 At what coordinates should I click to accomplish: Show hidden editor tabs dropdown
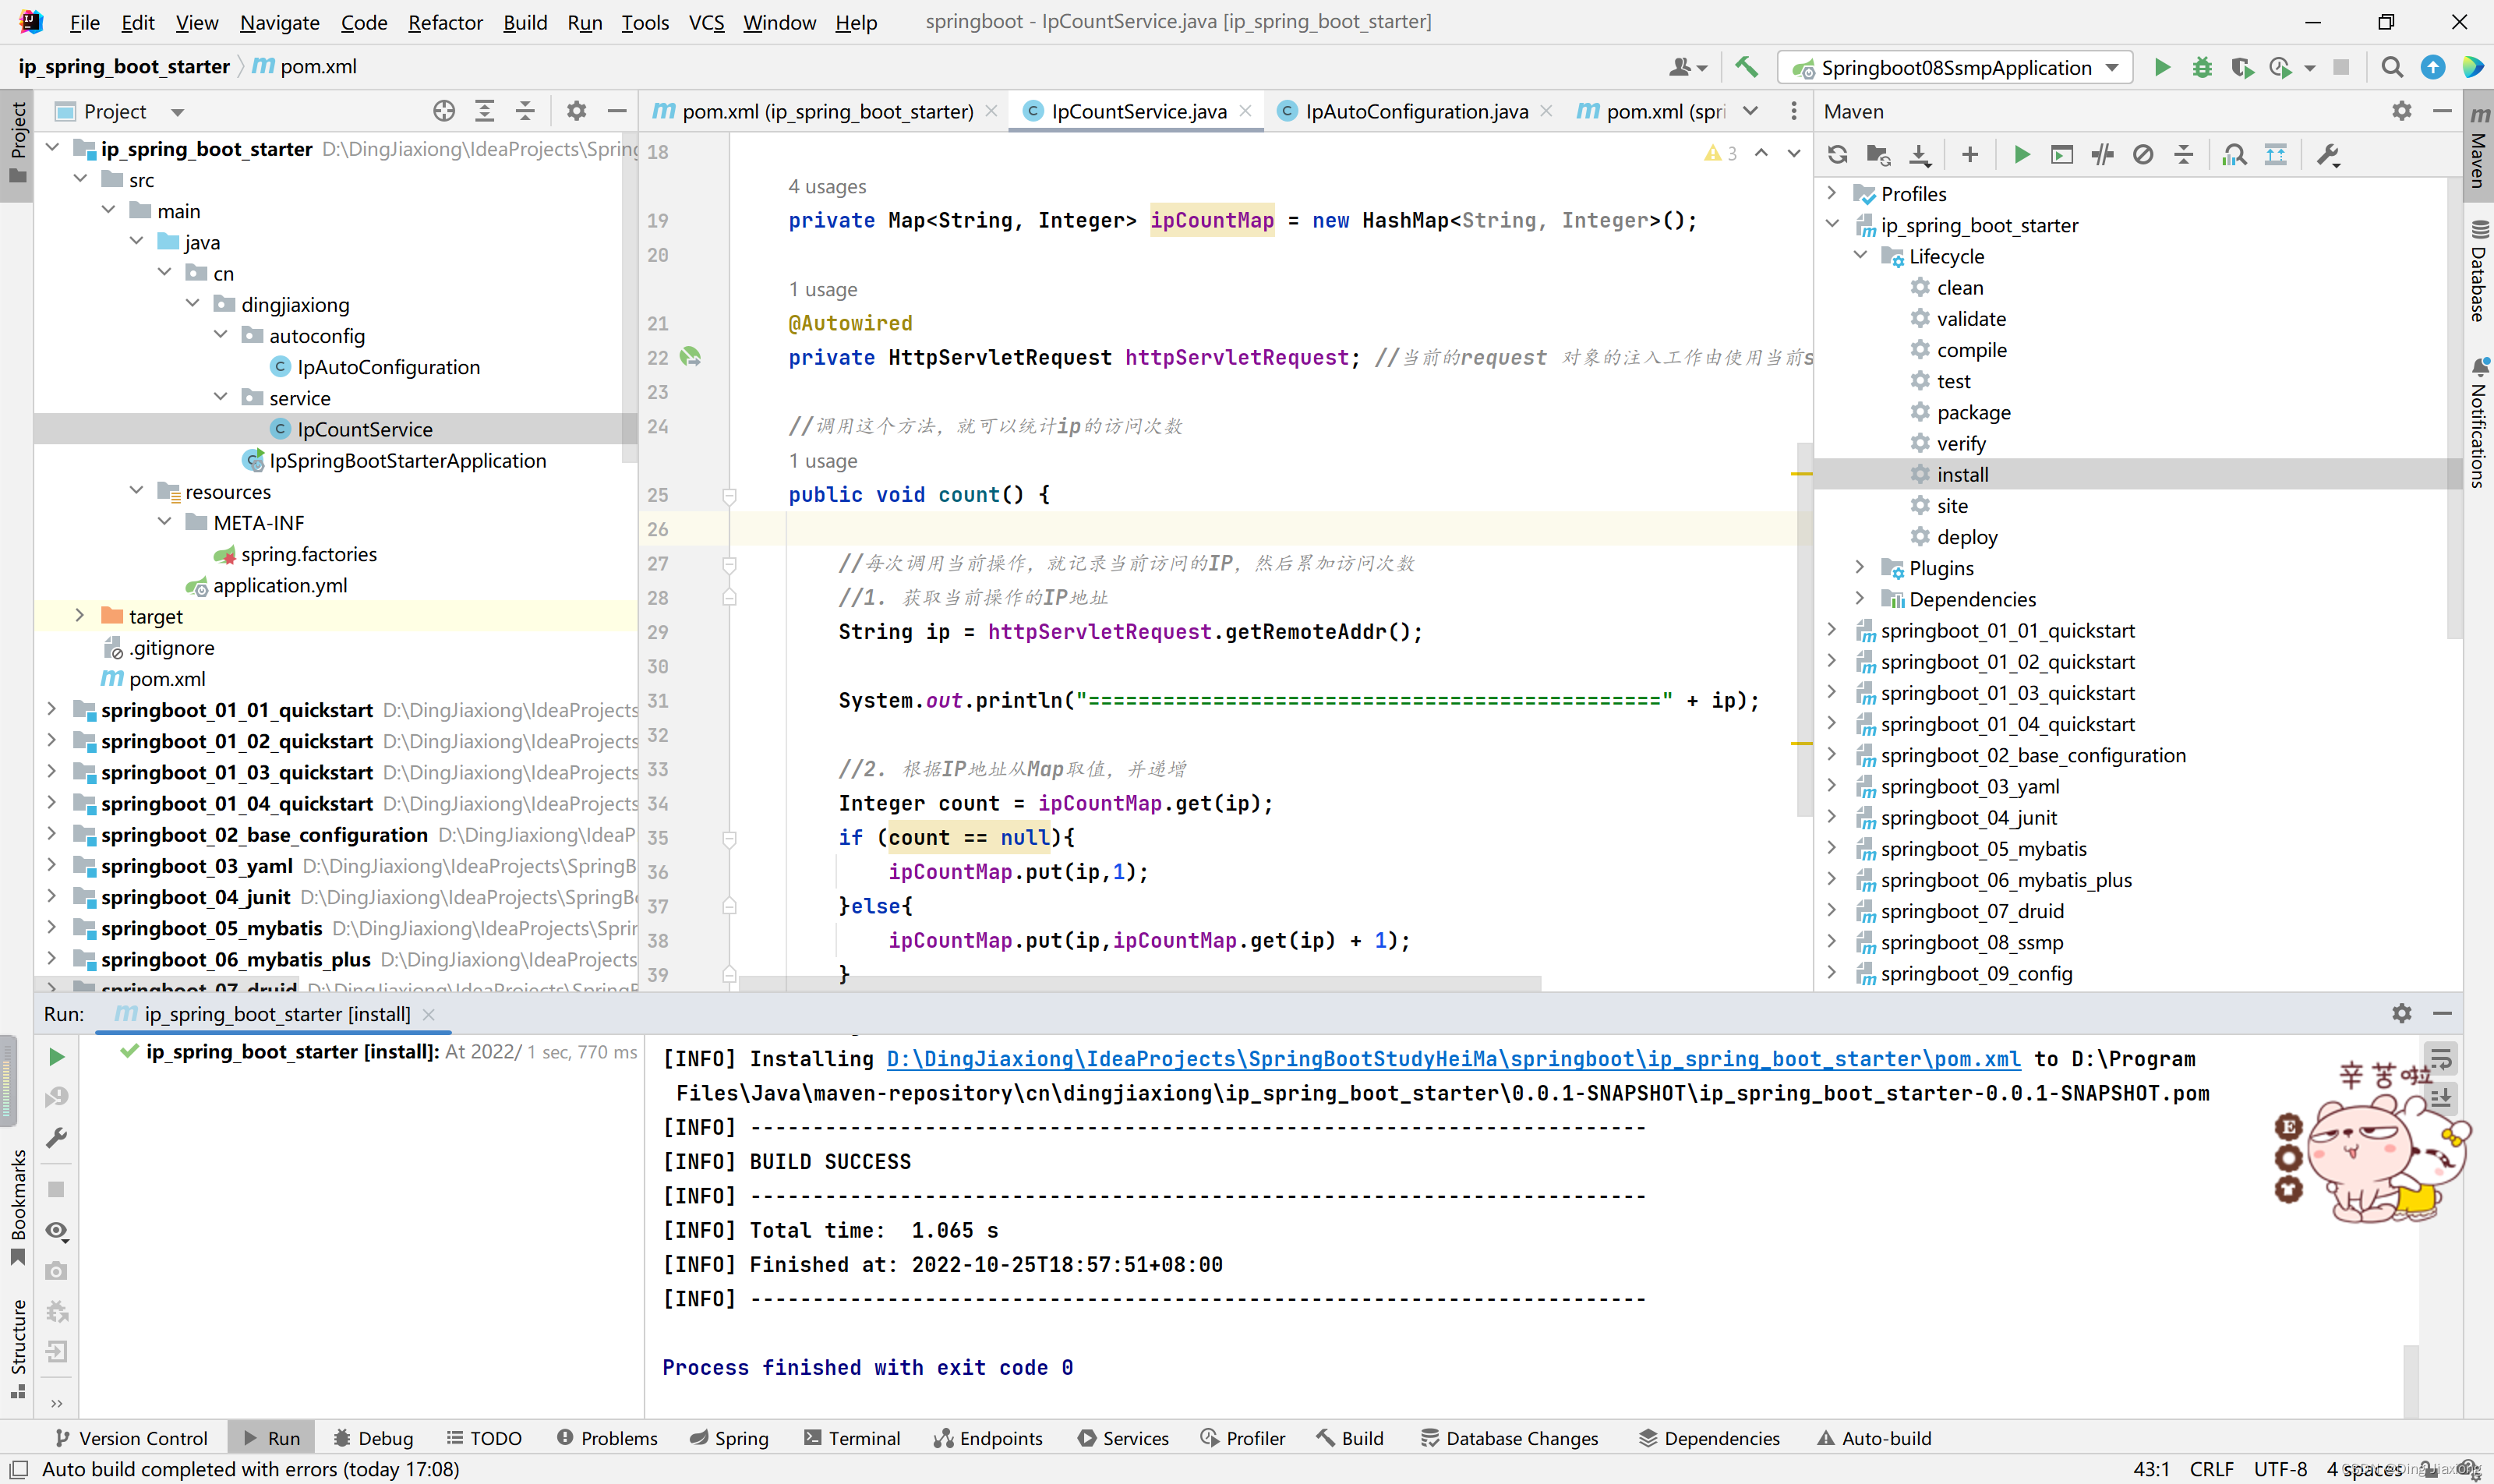point(1750,111)
